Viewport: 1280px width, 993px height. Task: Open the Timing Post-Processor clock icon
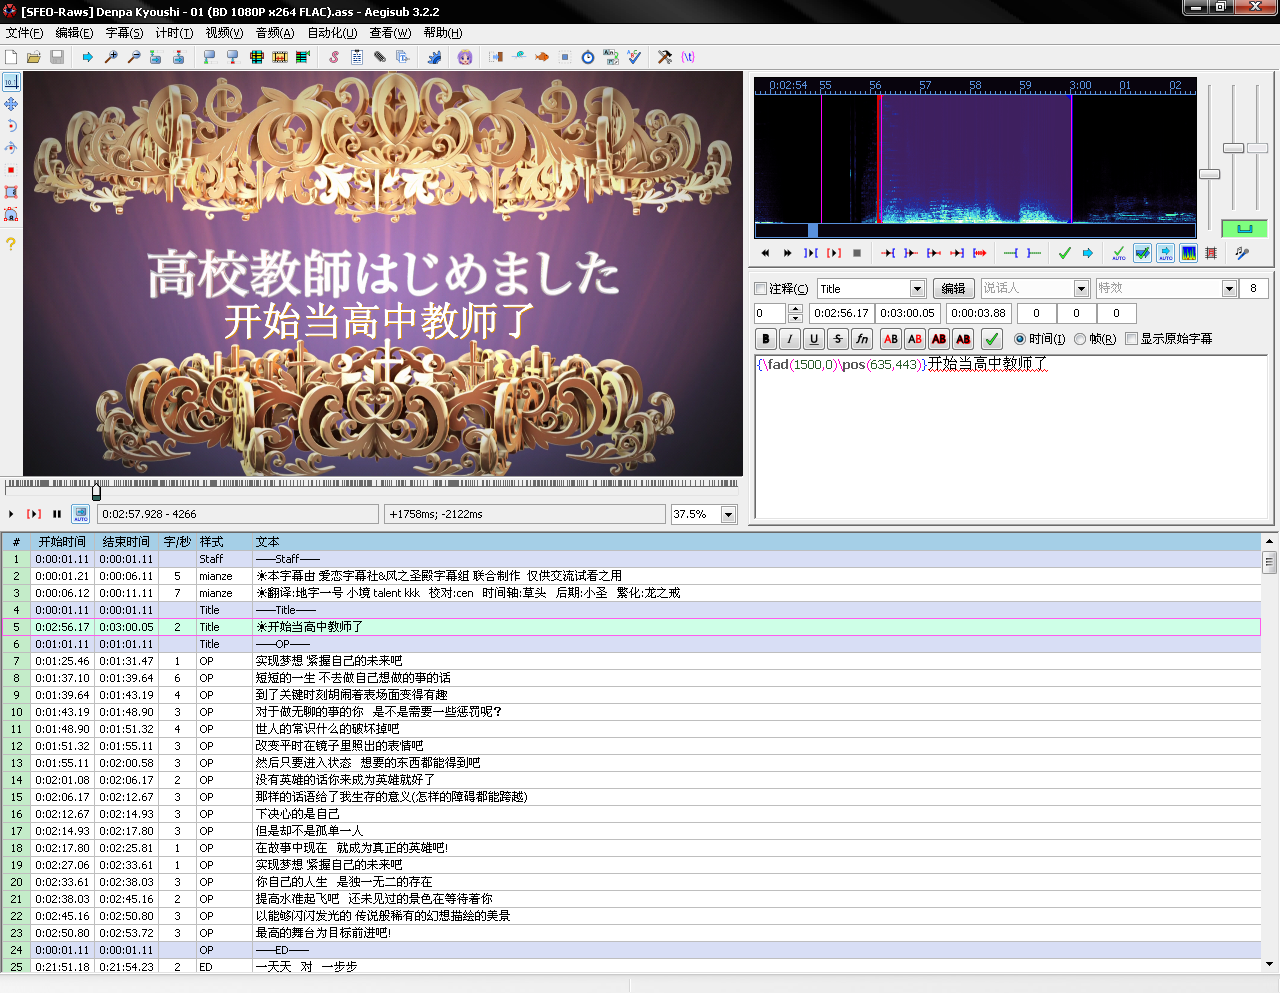(588, 57)
